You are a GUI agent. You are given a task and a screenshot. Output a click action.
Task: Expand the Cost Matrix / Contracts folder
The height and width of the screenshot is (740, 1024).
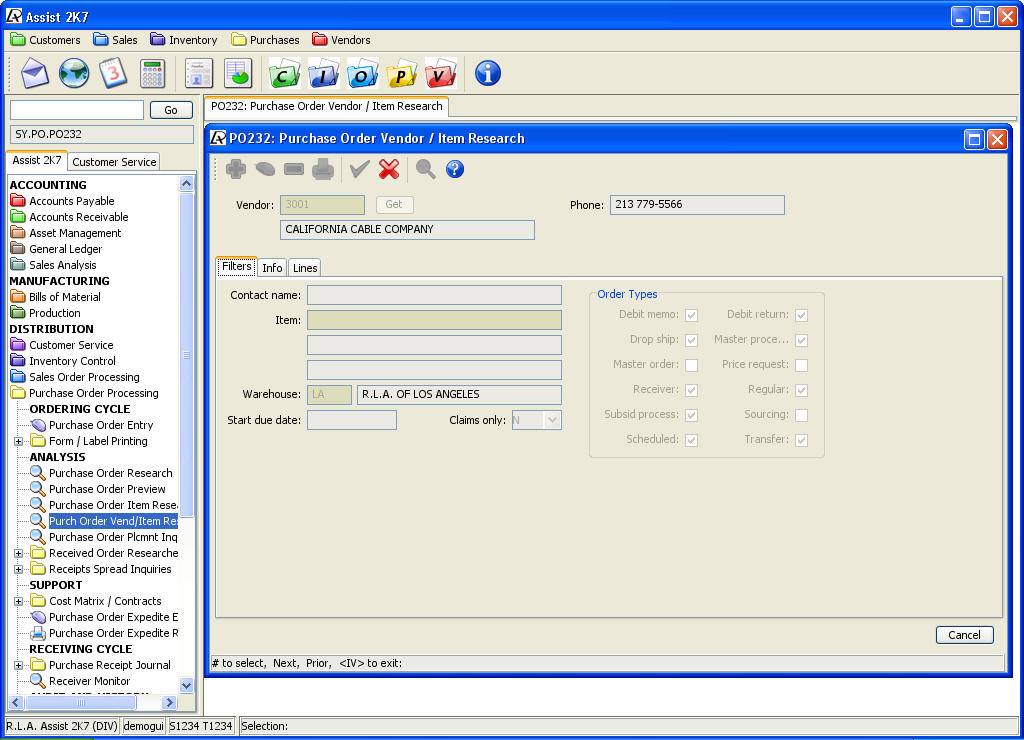click(x=18, y=601)
